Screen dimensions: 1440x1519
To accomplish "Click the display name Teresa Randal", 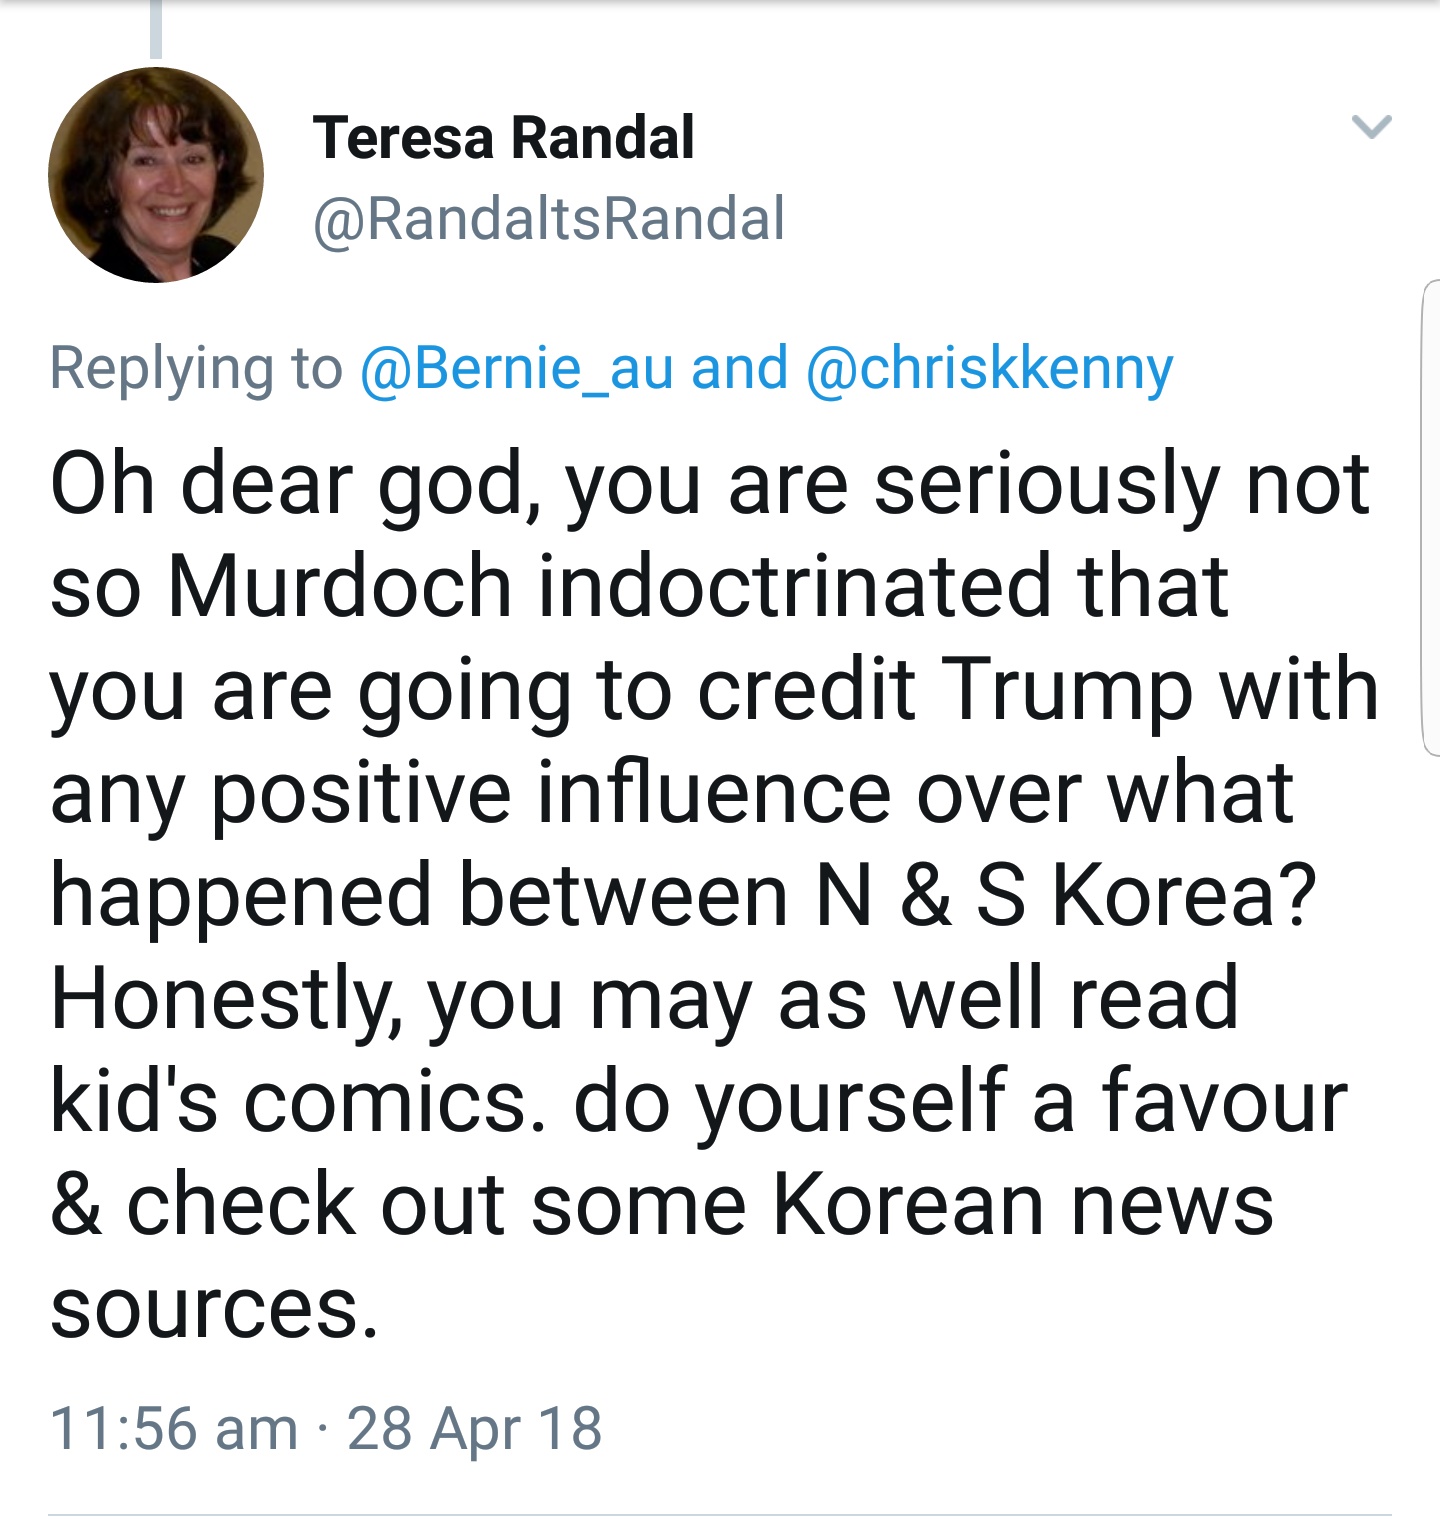I will 503,138.
